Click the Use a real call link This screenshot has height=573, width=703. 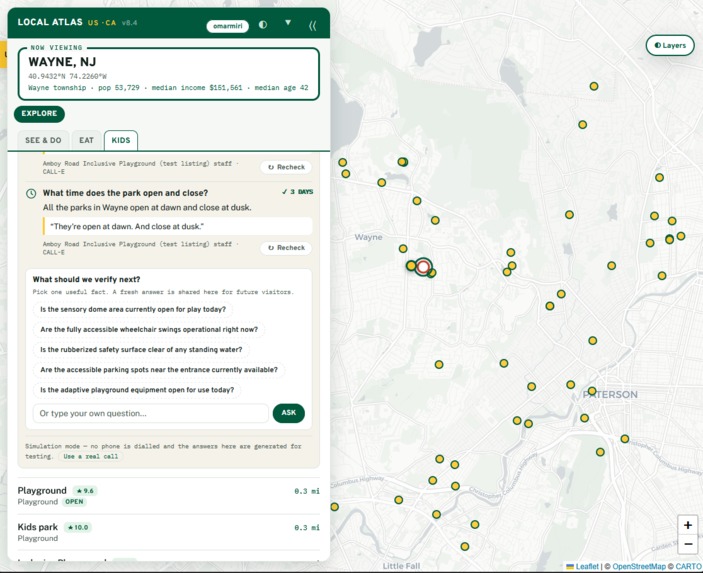click(x=91, y=456)
